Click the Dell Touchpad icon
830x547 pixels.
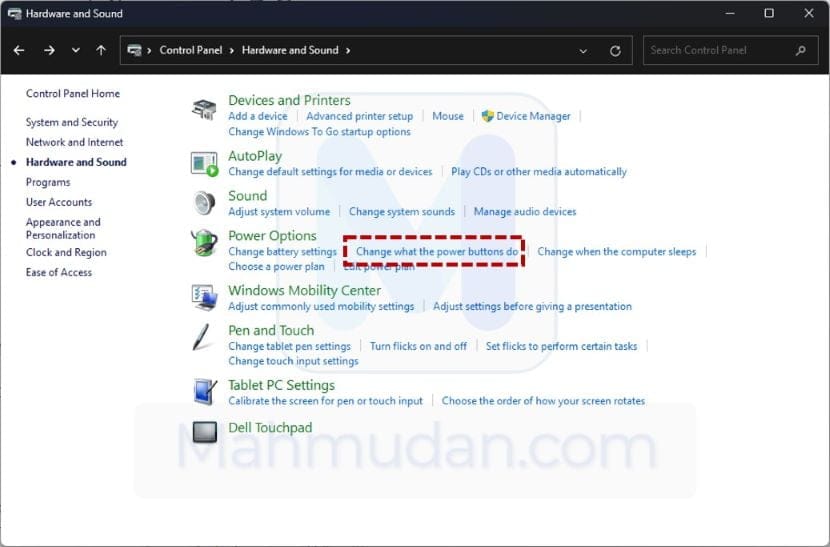(204, 432)
